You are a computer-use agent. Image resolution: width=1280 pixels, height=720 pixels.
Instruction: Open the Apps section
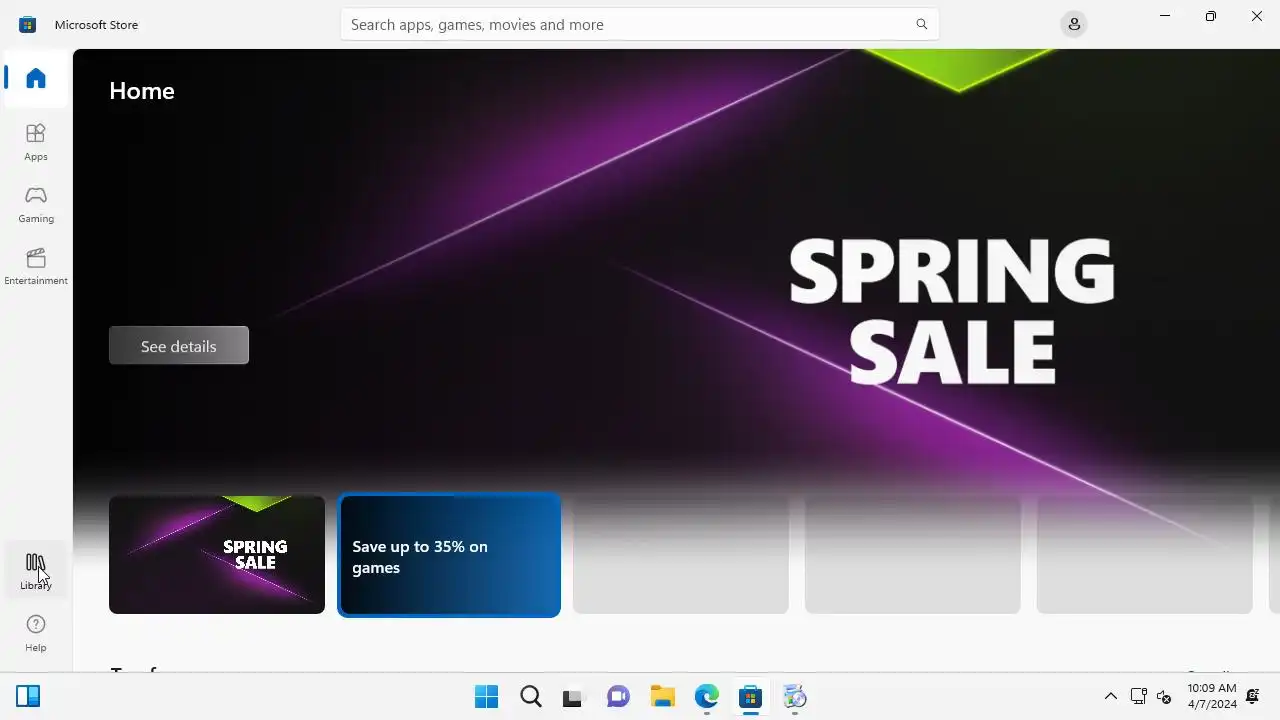coord(36,142)
